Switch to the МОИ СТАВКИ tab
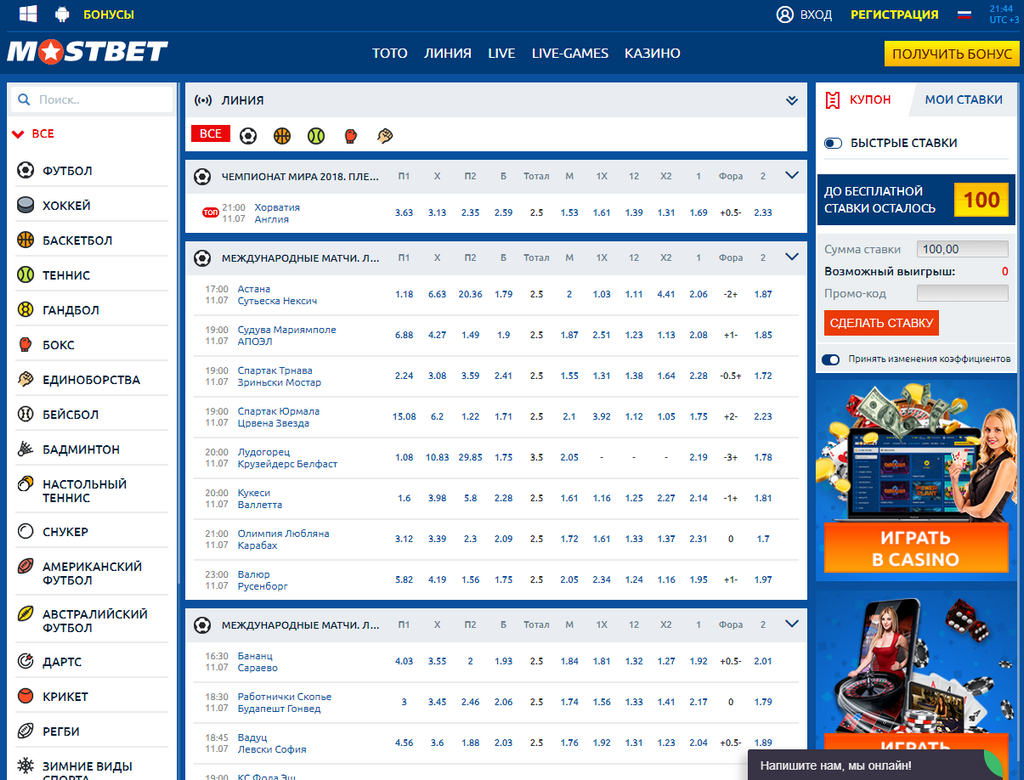The image size is (1024, 780). coord(963,99)
